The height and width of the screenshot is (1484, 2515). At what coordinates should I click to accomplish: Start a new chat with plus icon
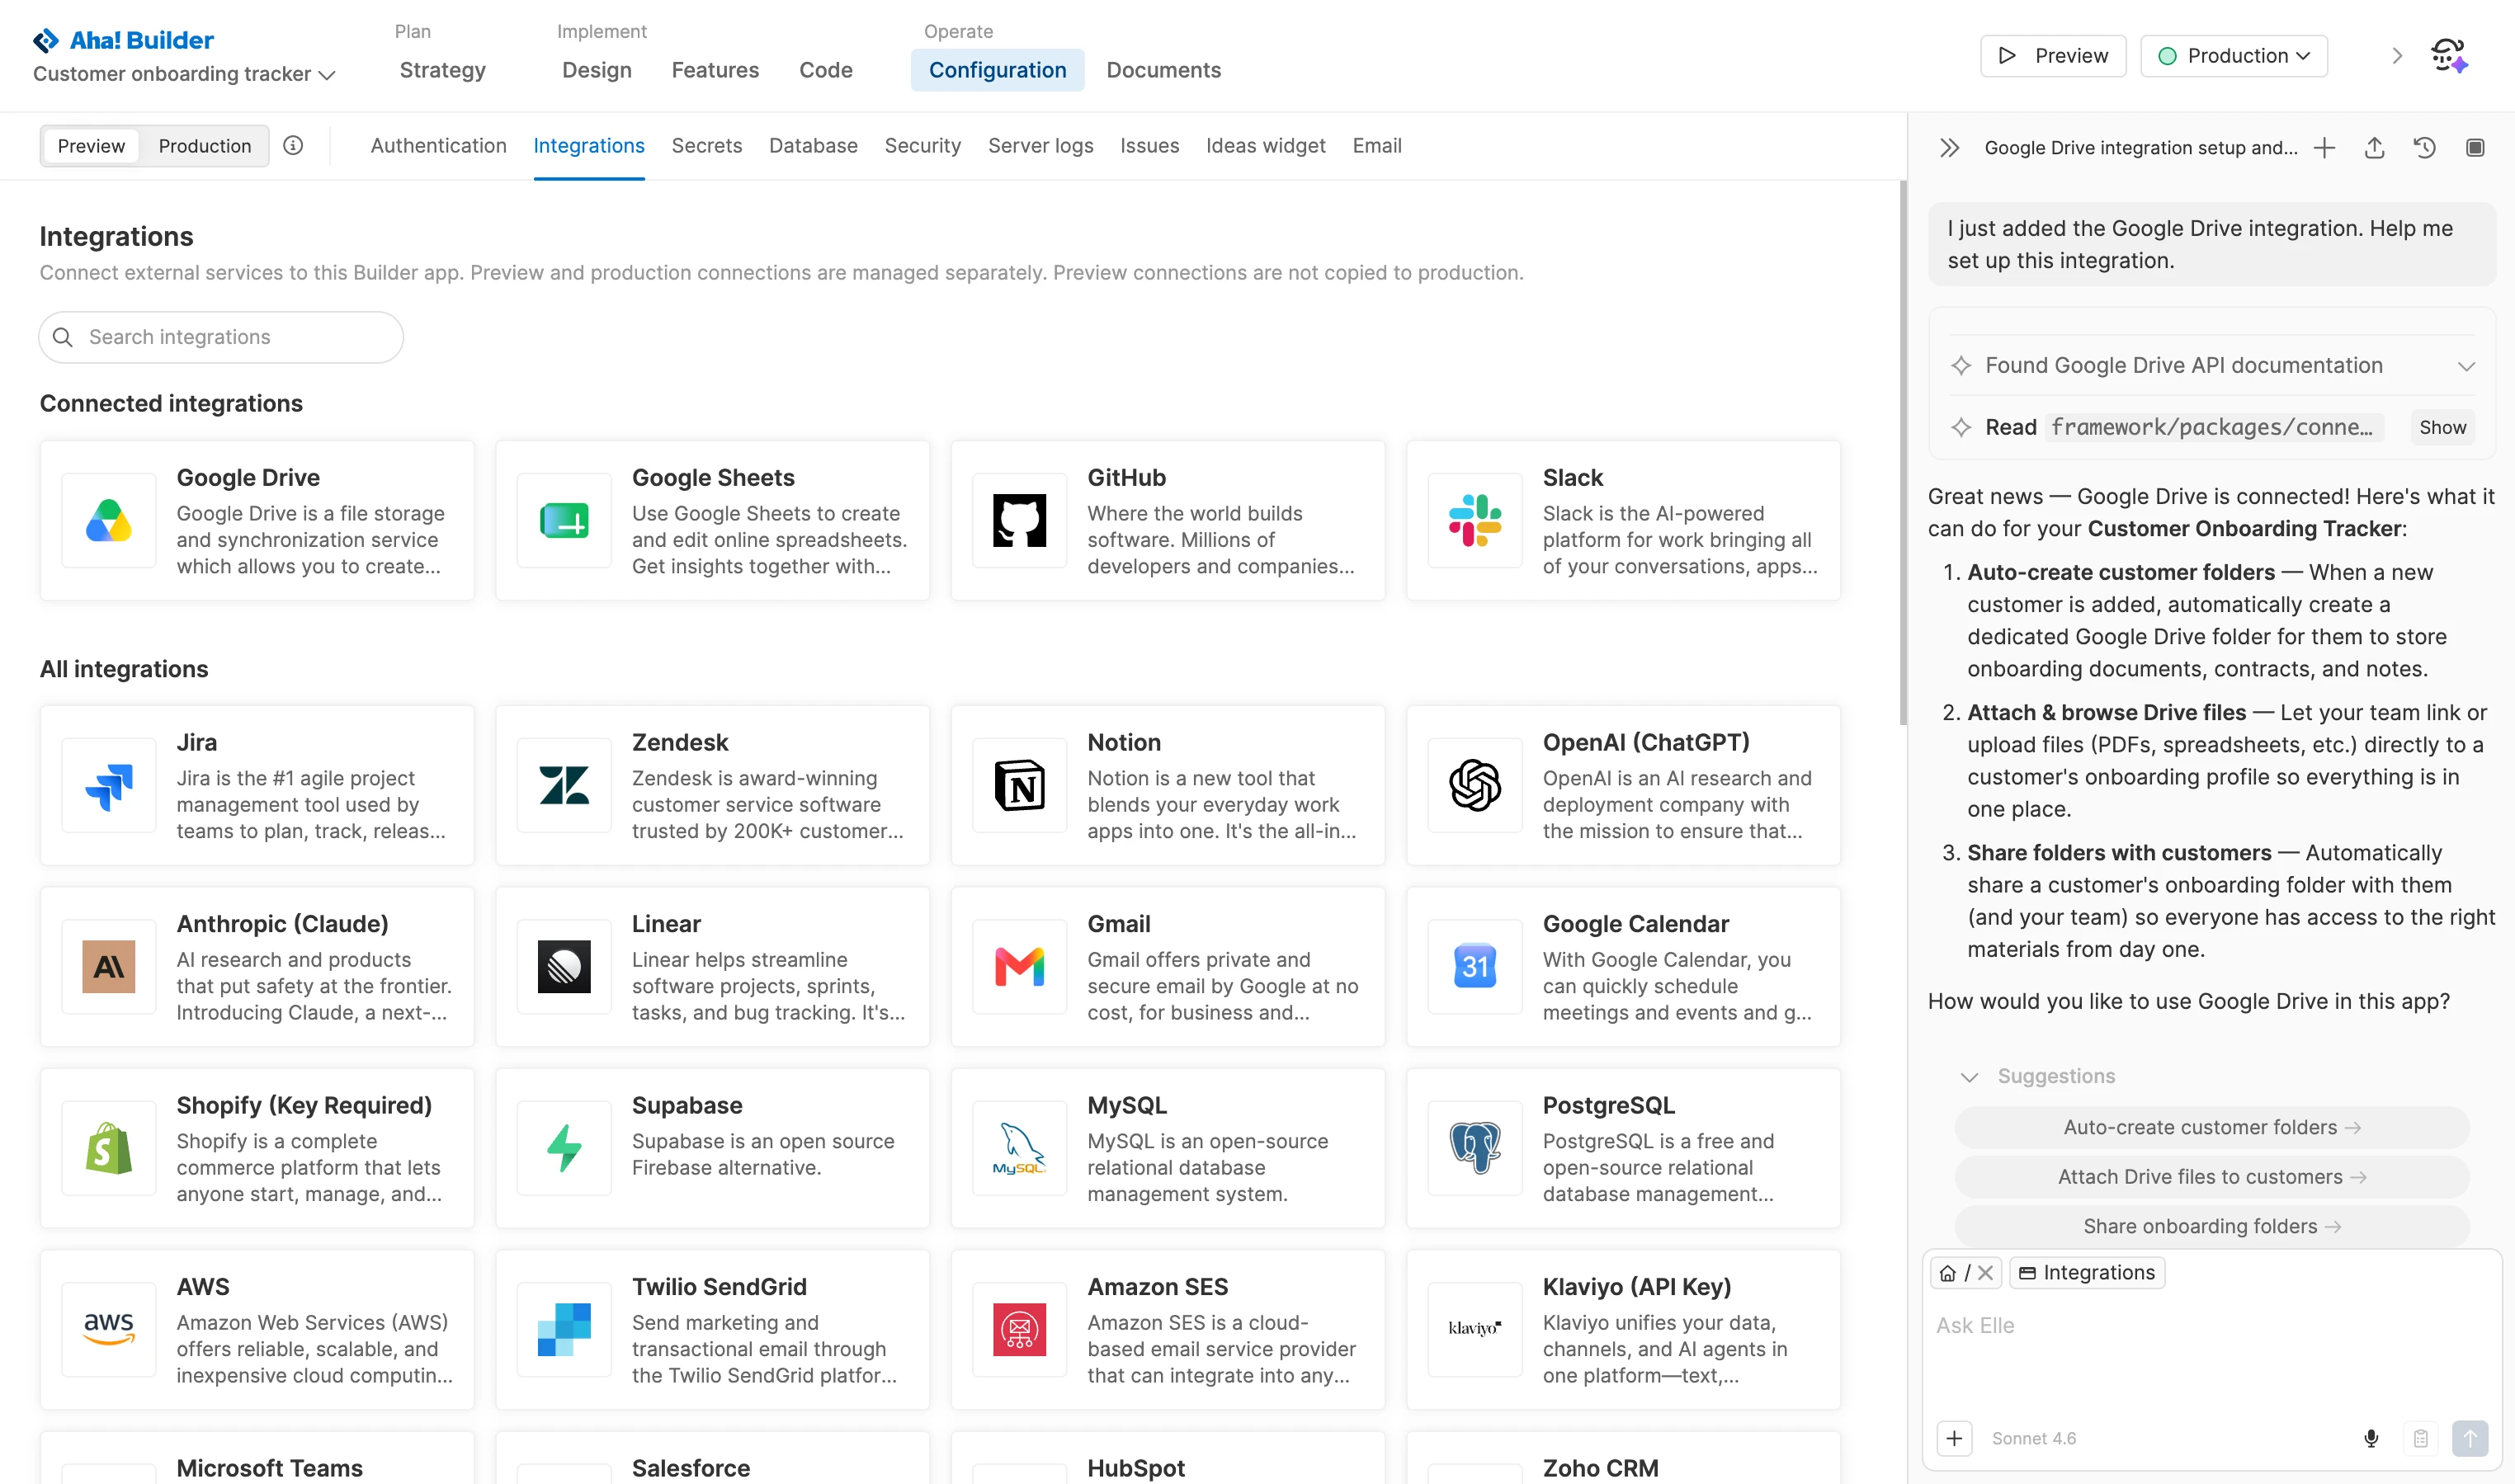click(x=2324, y=148)
